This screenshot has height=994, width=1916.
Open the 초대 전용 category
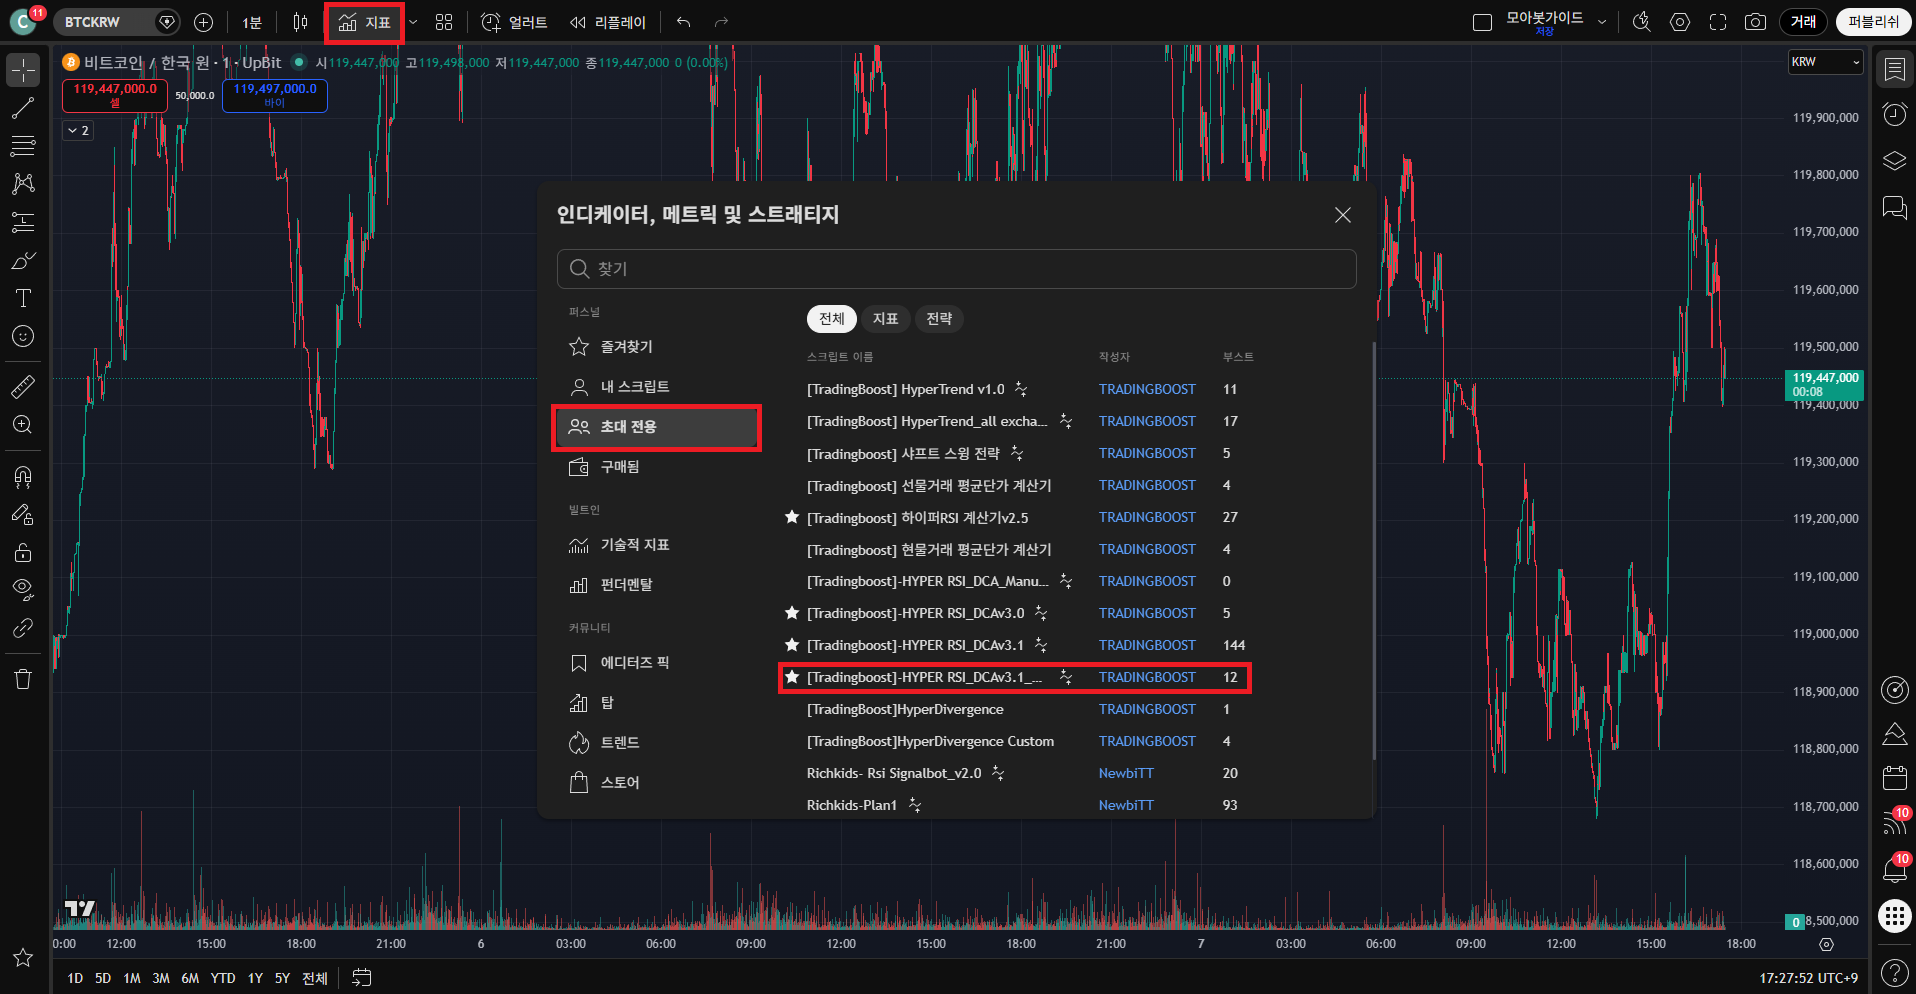657,427
